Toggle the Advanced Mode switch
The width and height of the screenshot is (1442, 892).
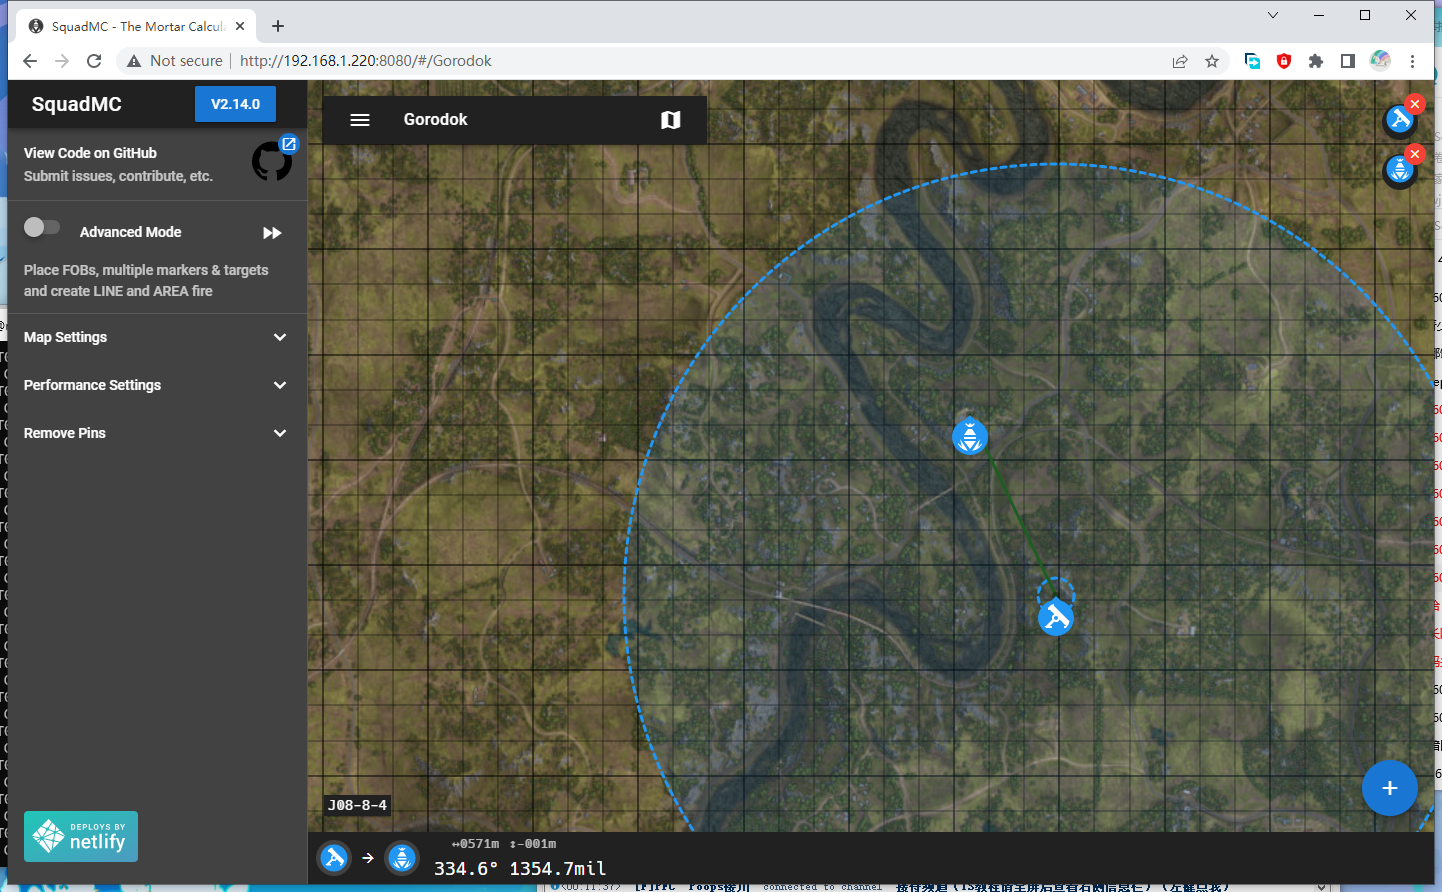pos(42,228)
